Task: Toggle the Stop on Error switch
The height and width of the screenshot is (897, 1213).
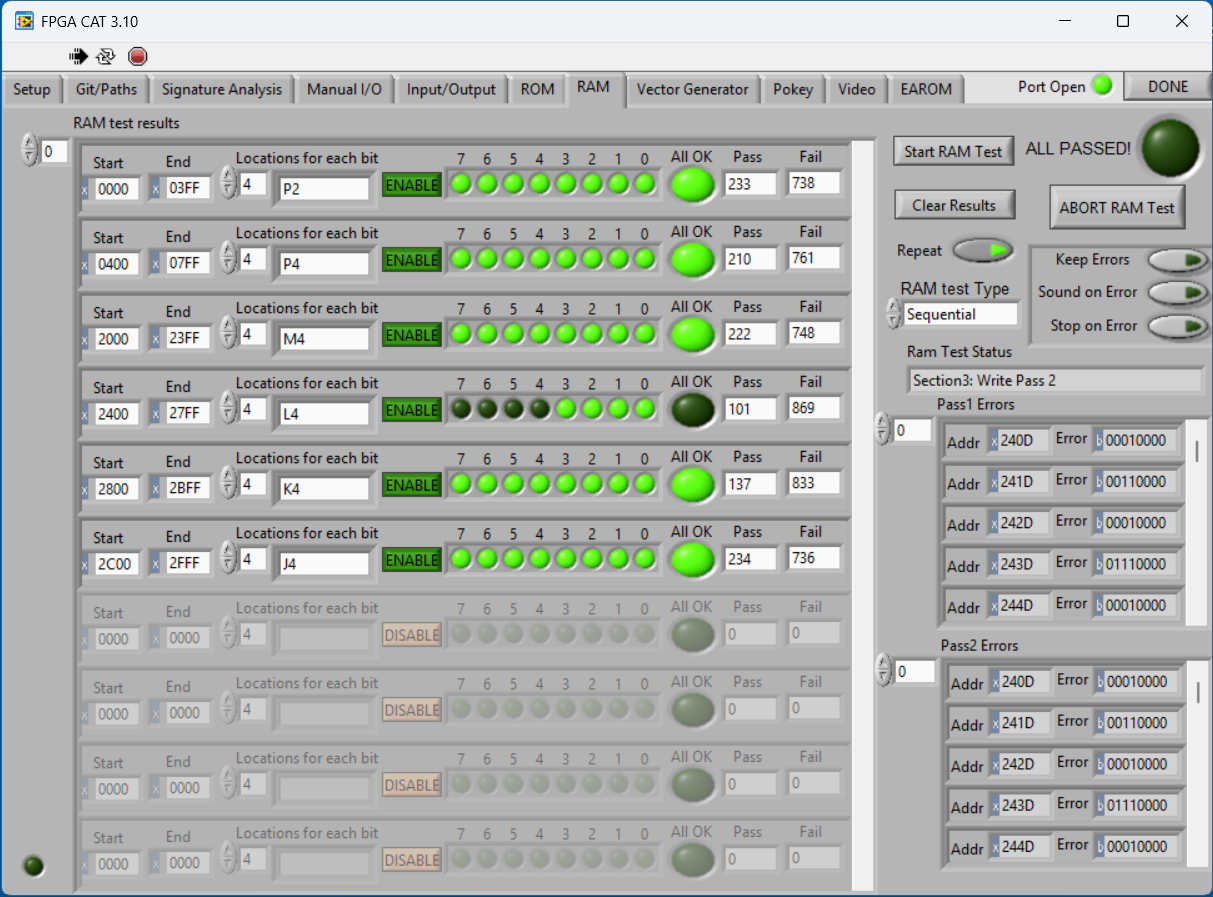Action: coord(1176,326)
